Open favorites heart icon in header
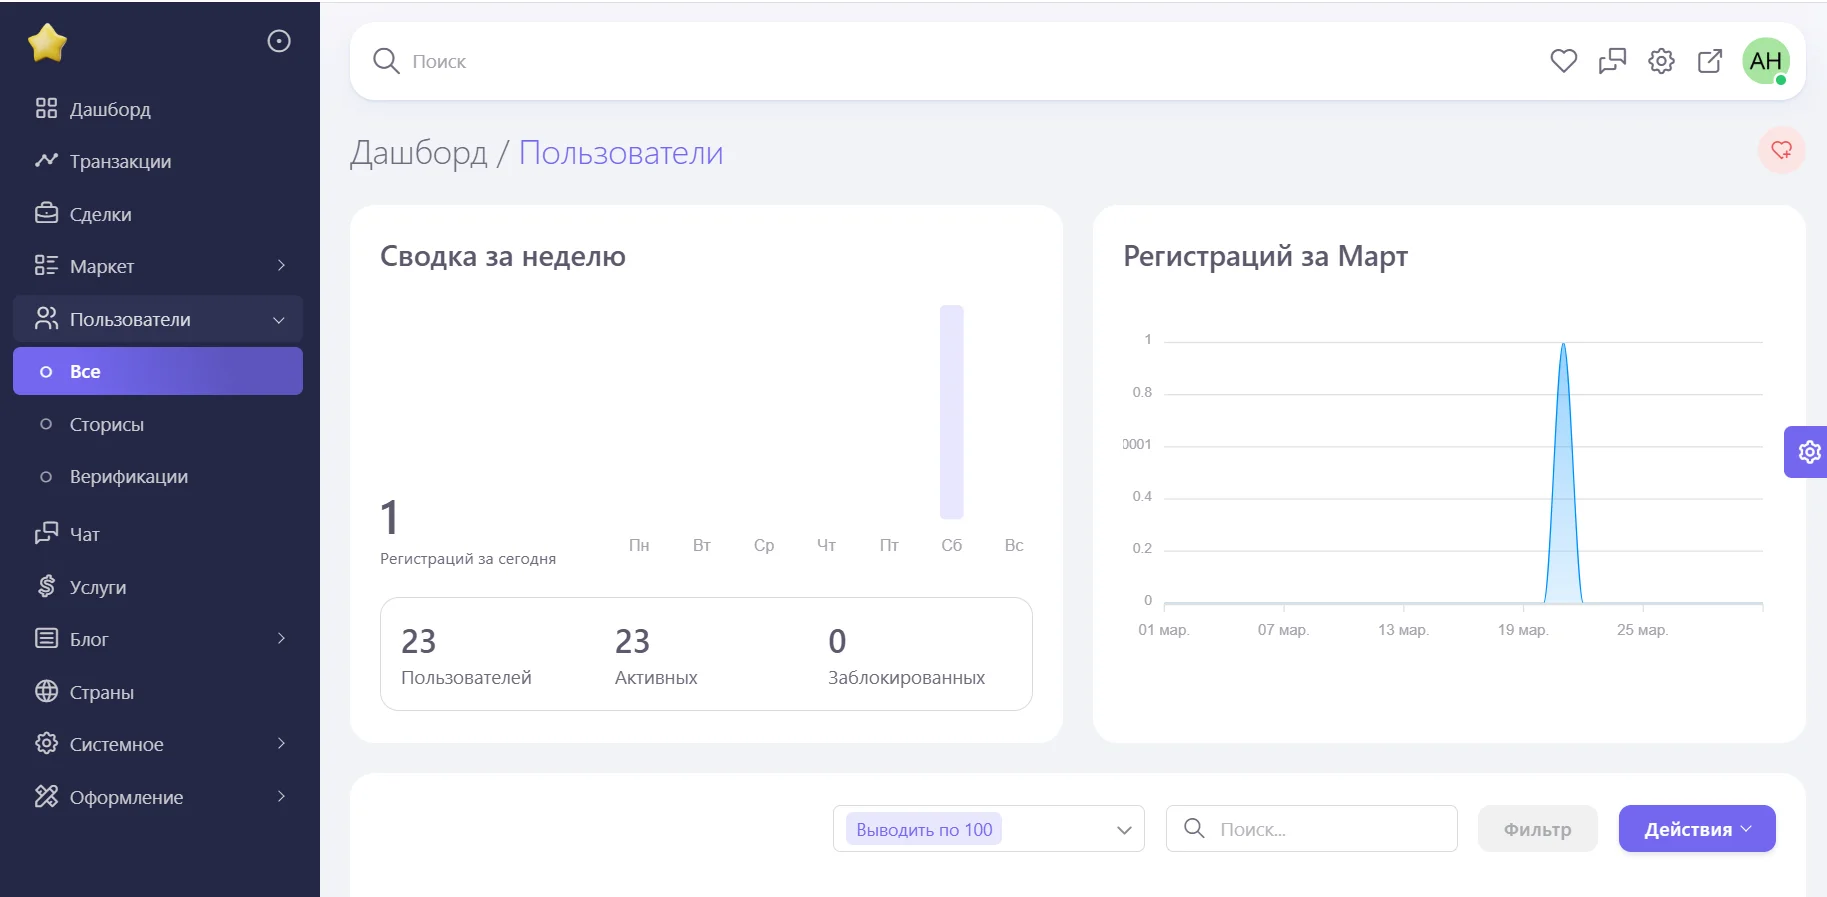The image size is (1827, 897). pyautogui.click(x=1564, y=61)
